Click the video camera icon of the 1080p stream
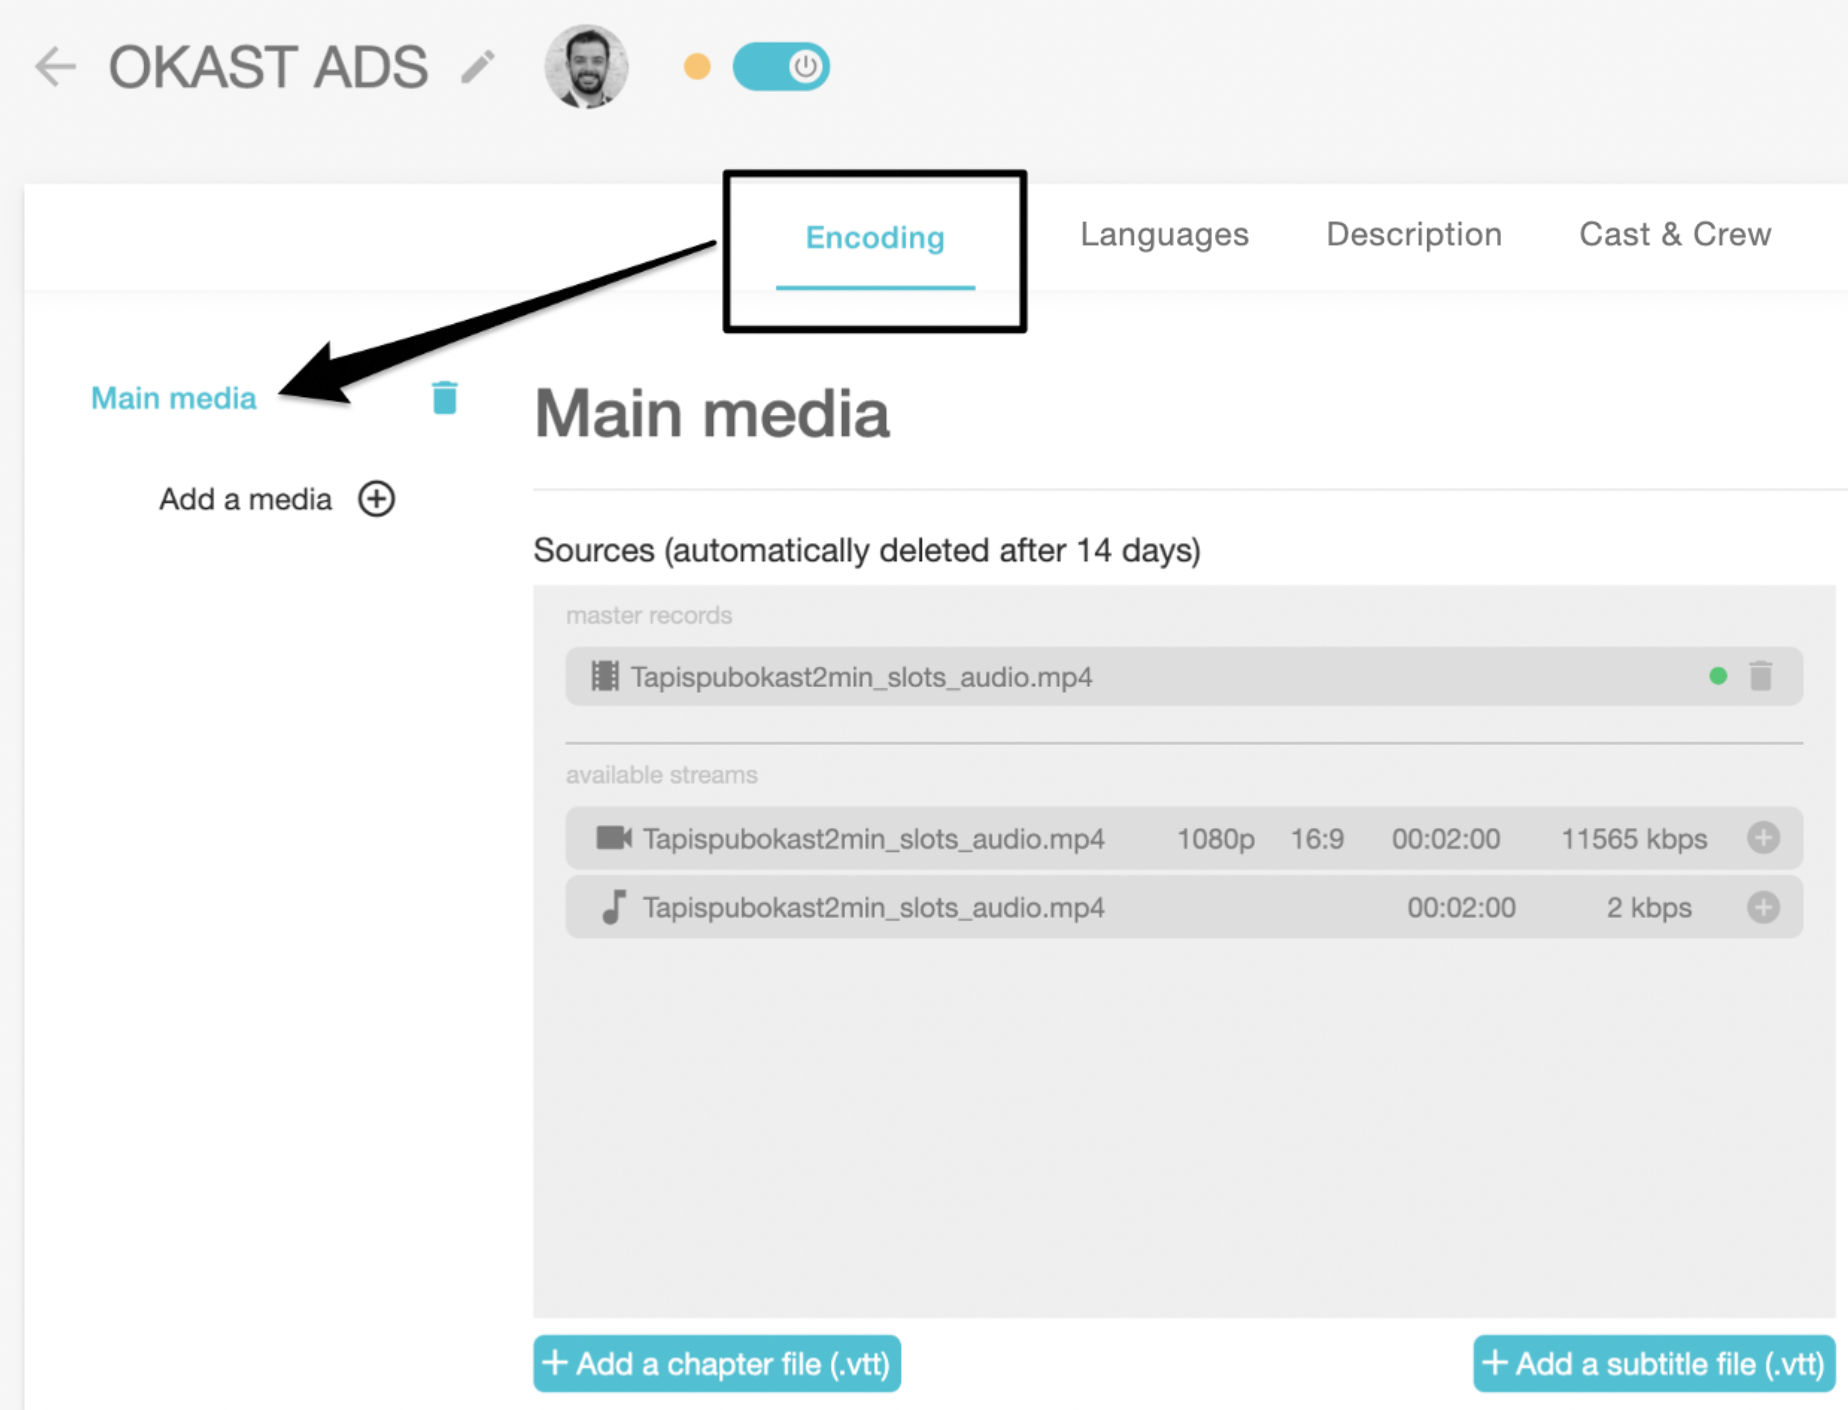This screenshot has height=1410, width=1848. click(614, 838)
